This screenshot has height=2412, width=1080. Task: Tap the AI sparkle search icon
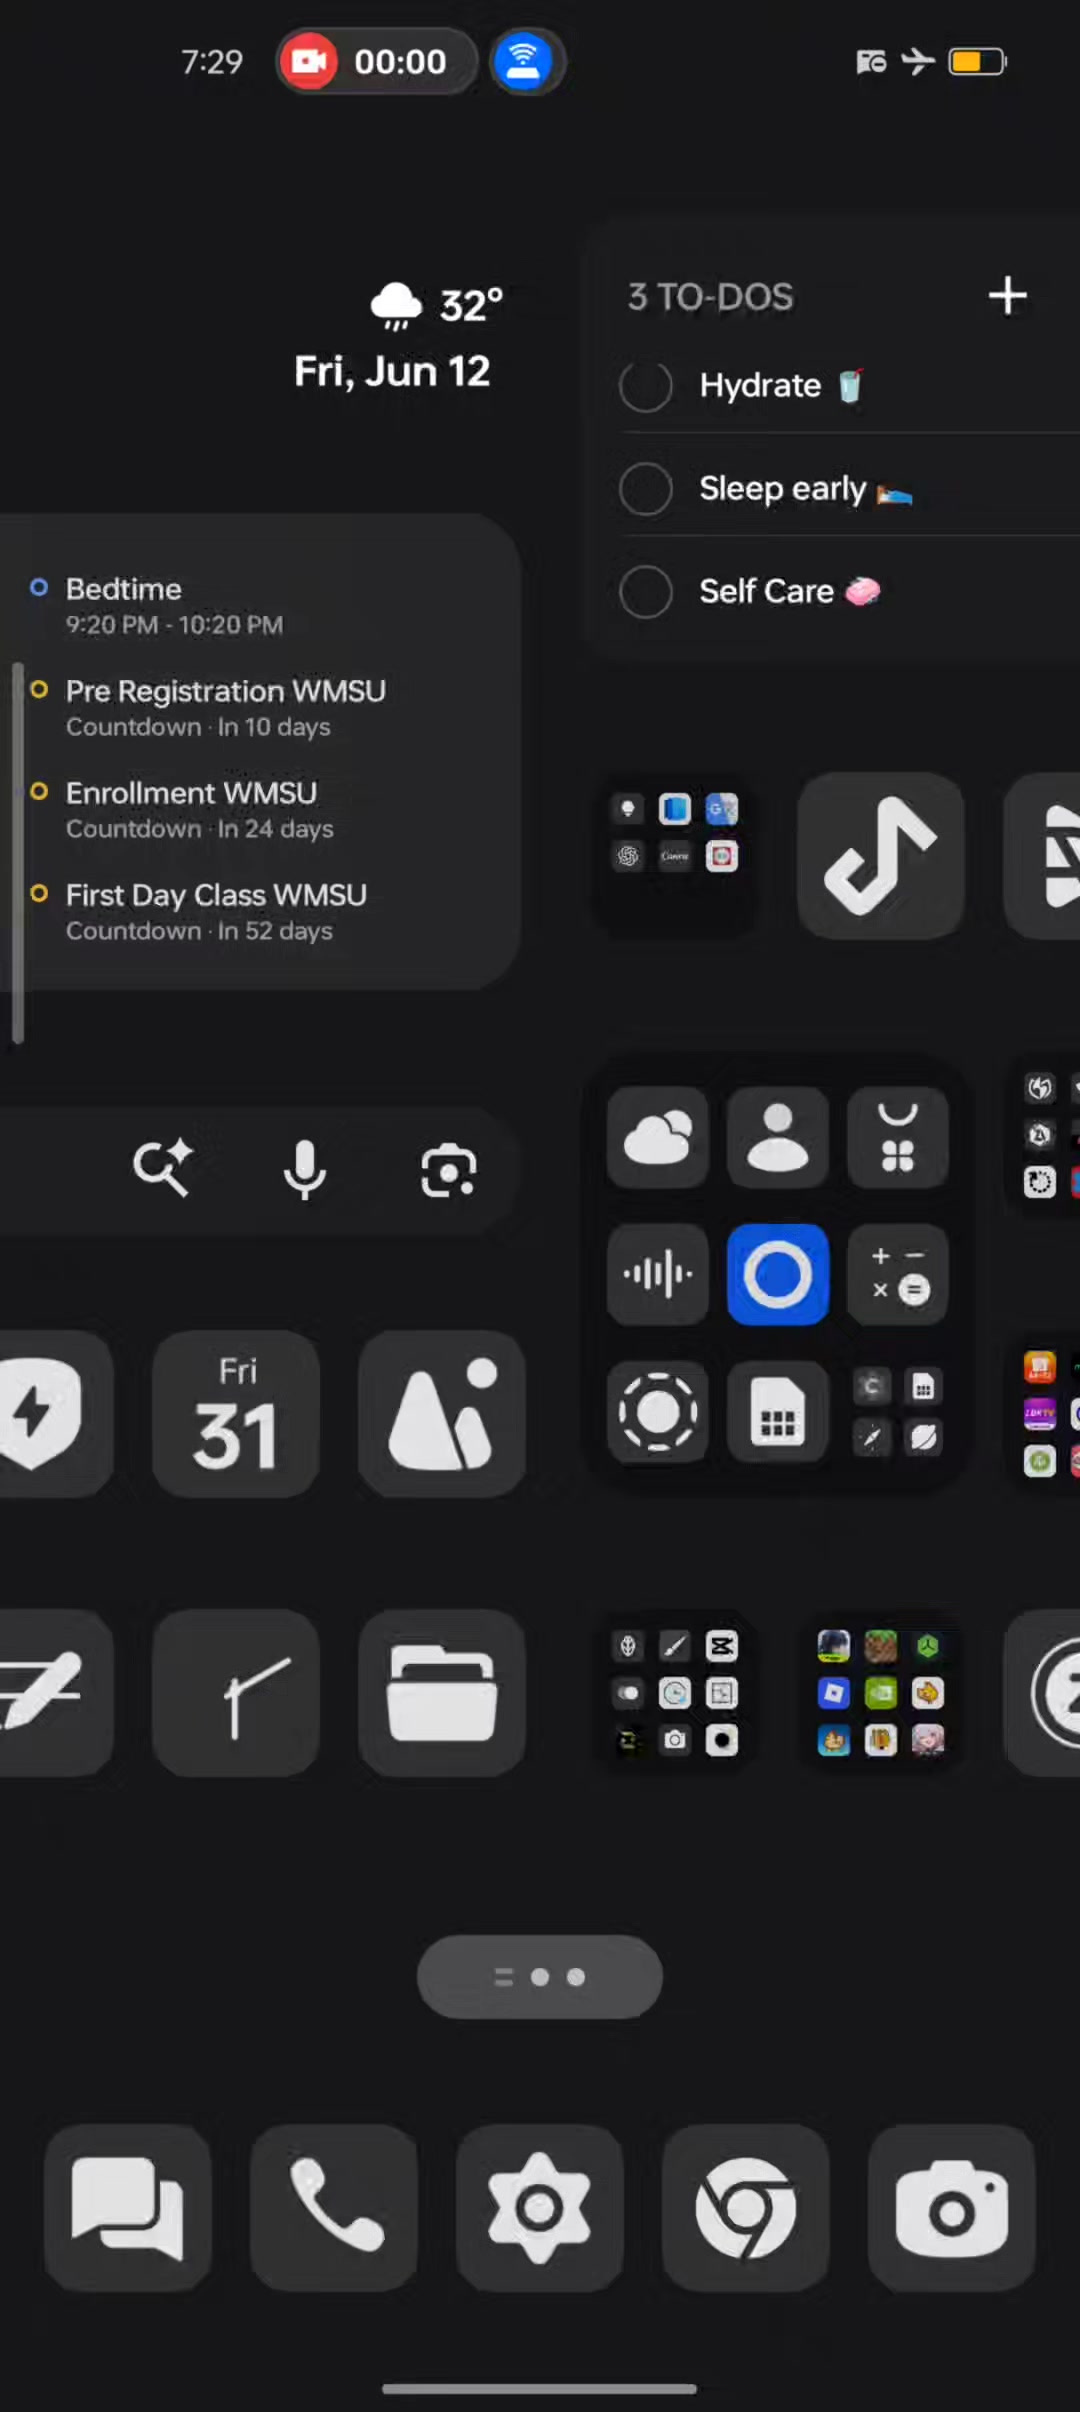(x=163, y=1167)
